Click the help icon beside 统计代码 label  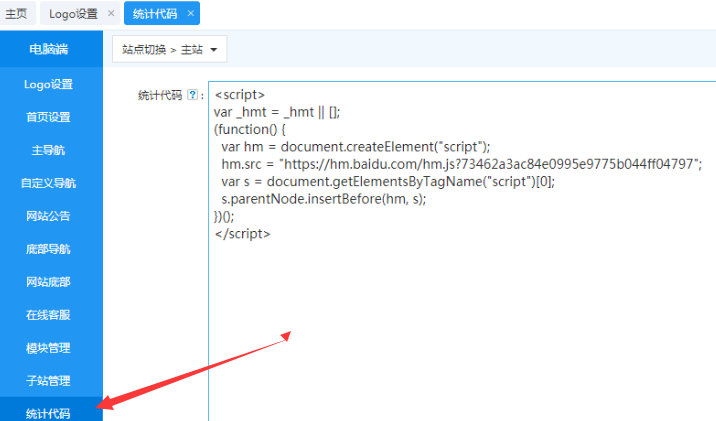pos(192,95)
